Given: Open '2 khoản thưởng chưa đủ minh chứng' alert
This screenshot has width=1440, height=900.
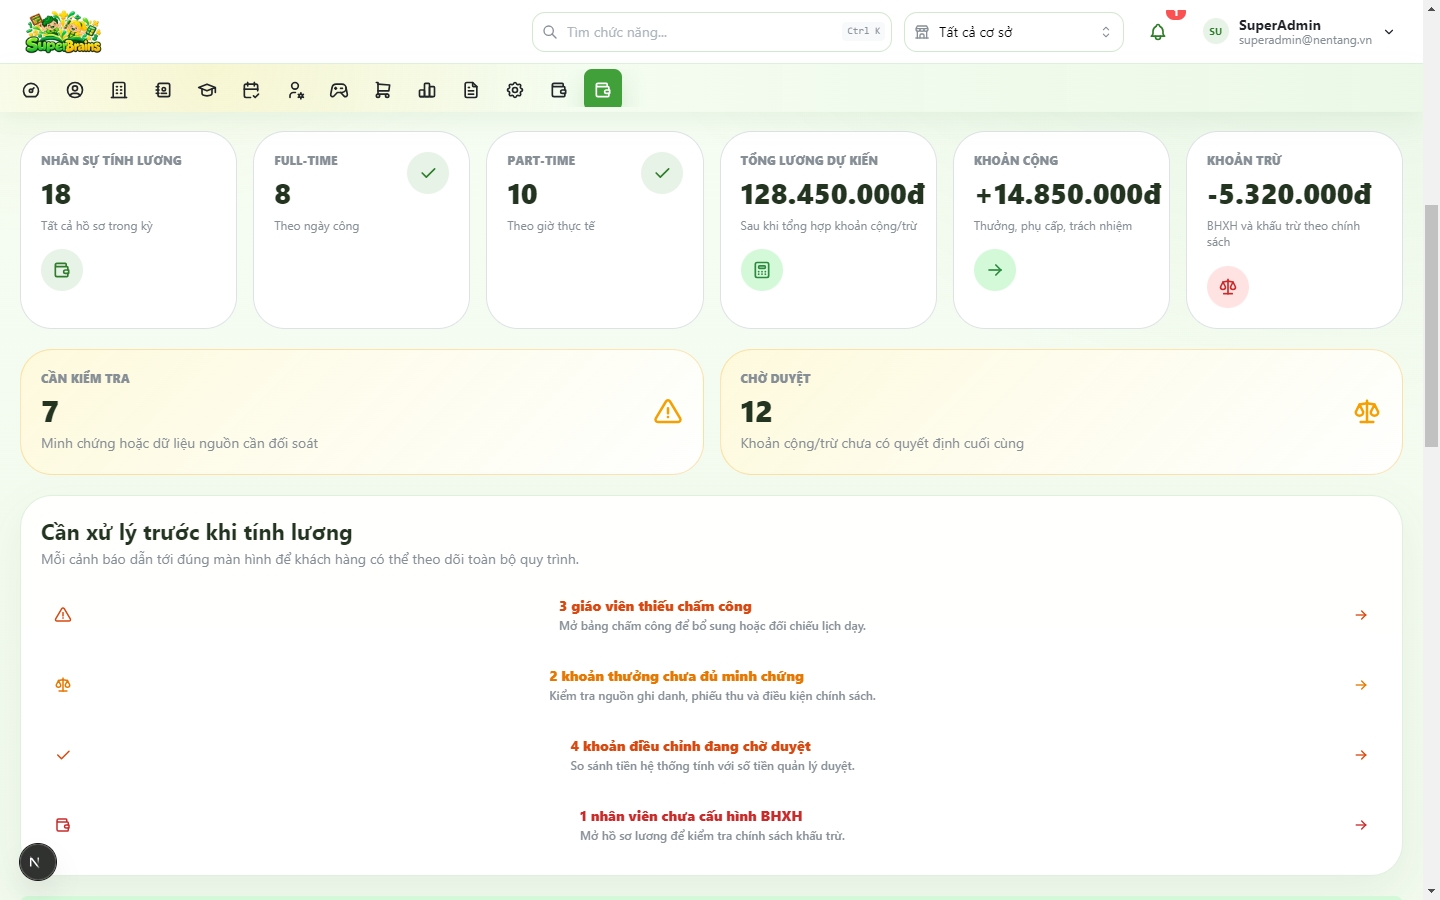Looking at the screenshot, I should (712, 685).
